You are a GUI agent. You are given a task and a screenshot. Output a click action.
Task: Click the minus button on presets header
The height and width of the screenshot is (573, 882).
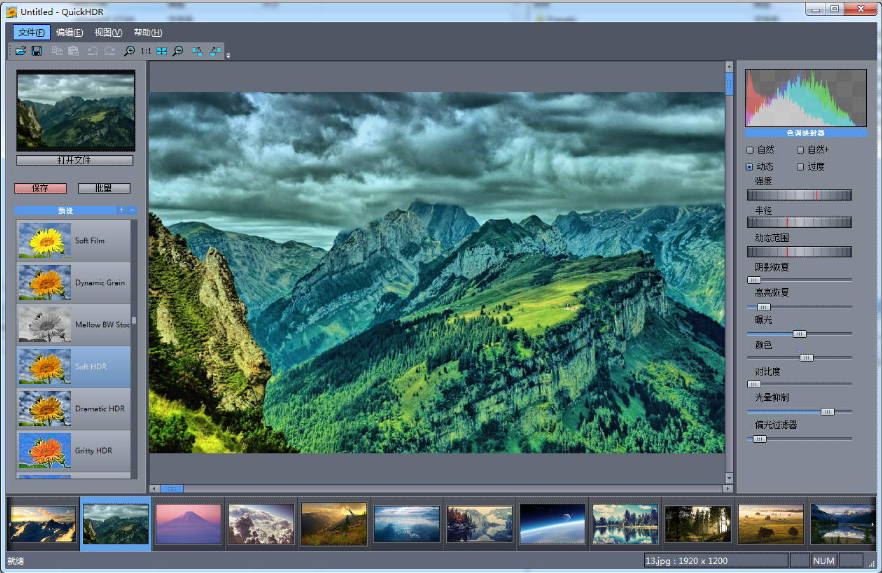[x=133, y=210]
